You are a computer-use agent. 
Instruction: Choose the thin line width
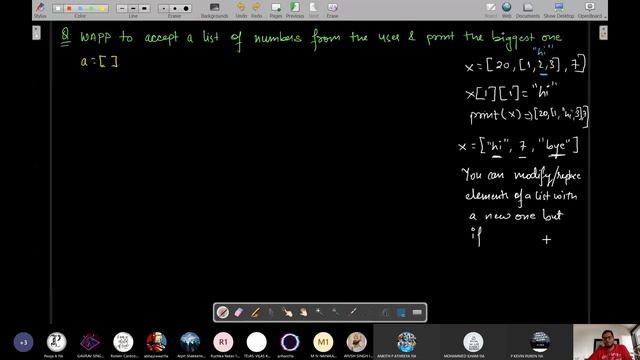tap(122, 8)
